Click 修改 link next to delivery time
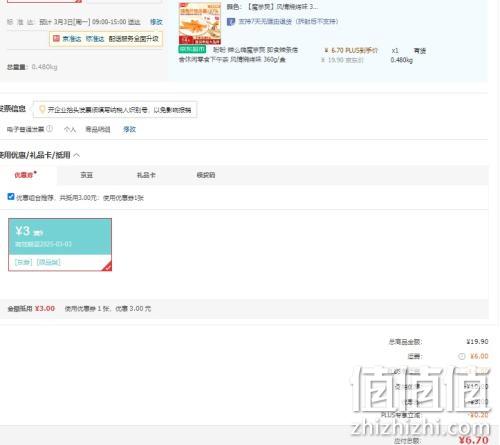The width and height of the screenshot is (500, 445). click(156, 22)
